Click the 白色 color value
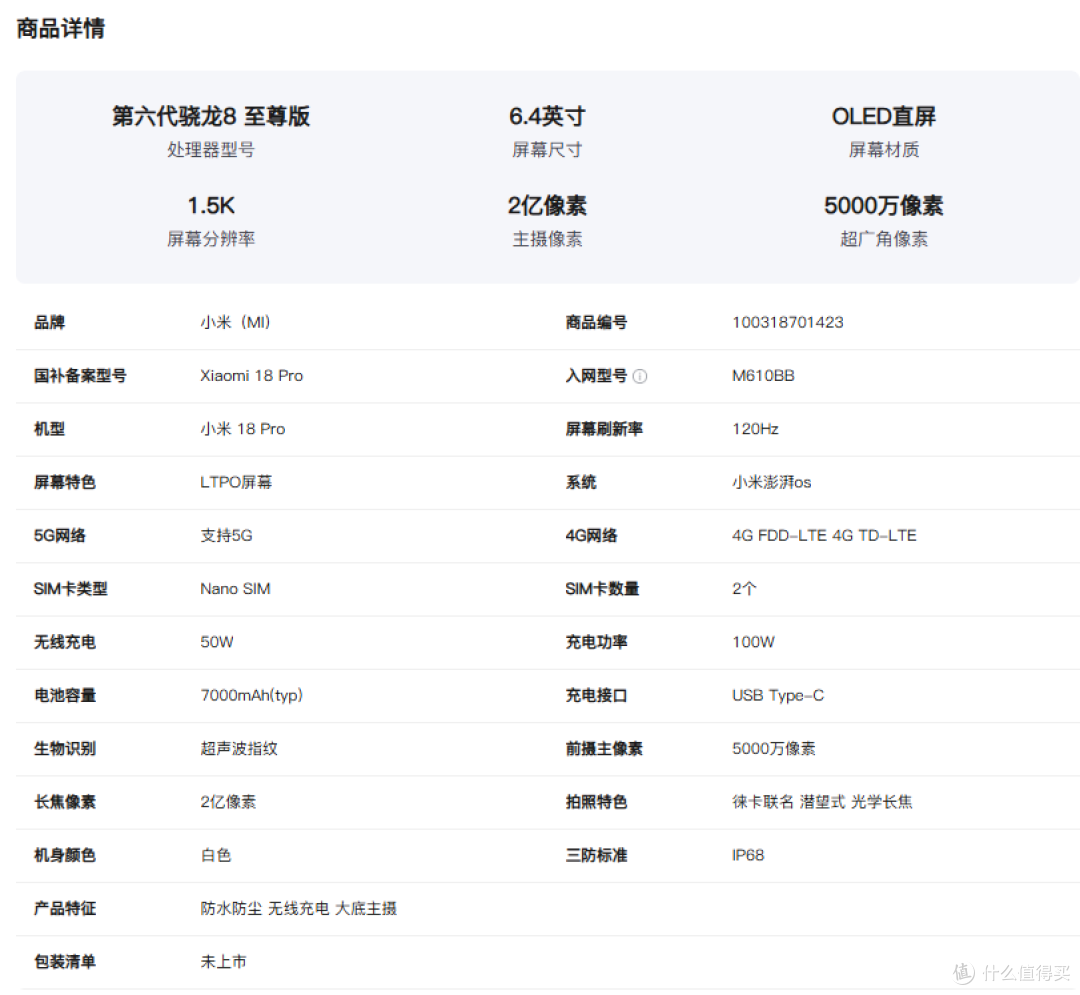This screenshot has width=1080, height=995. pyautogui.click(x=216, y=855)
